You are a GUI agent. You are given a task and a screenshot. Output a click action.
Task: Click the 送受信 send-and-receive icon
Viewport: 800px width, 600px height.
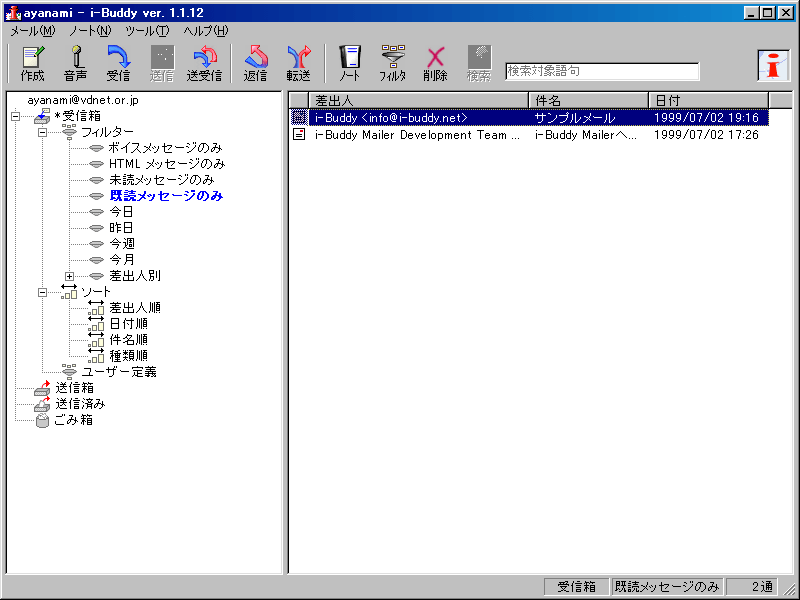tap(205, 63)
